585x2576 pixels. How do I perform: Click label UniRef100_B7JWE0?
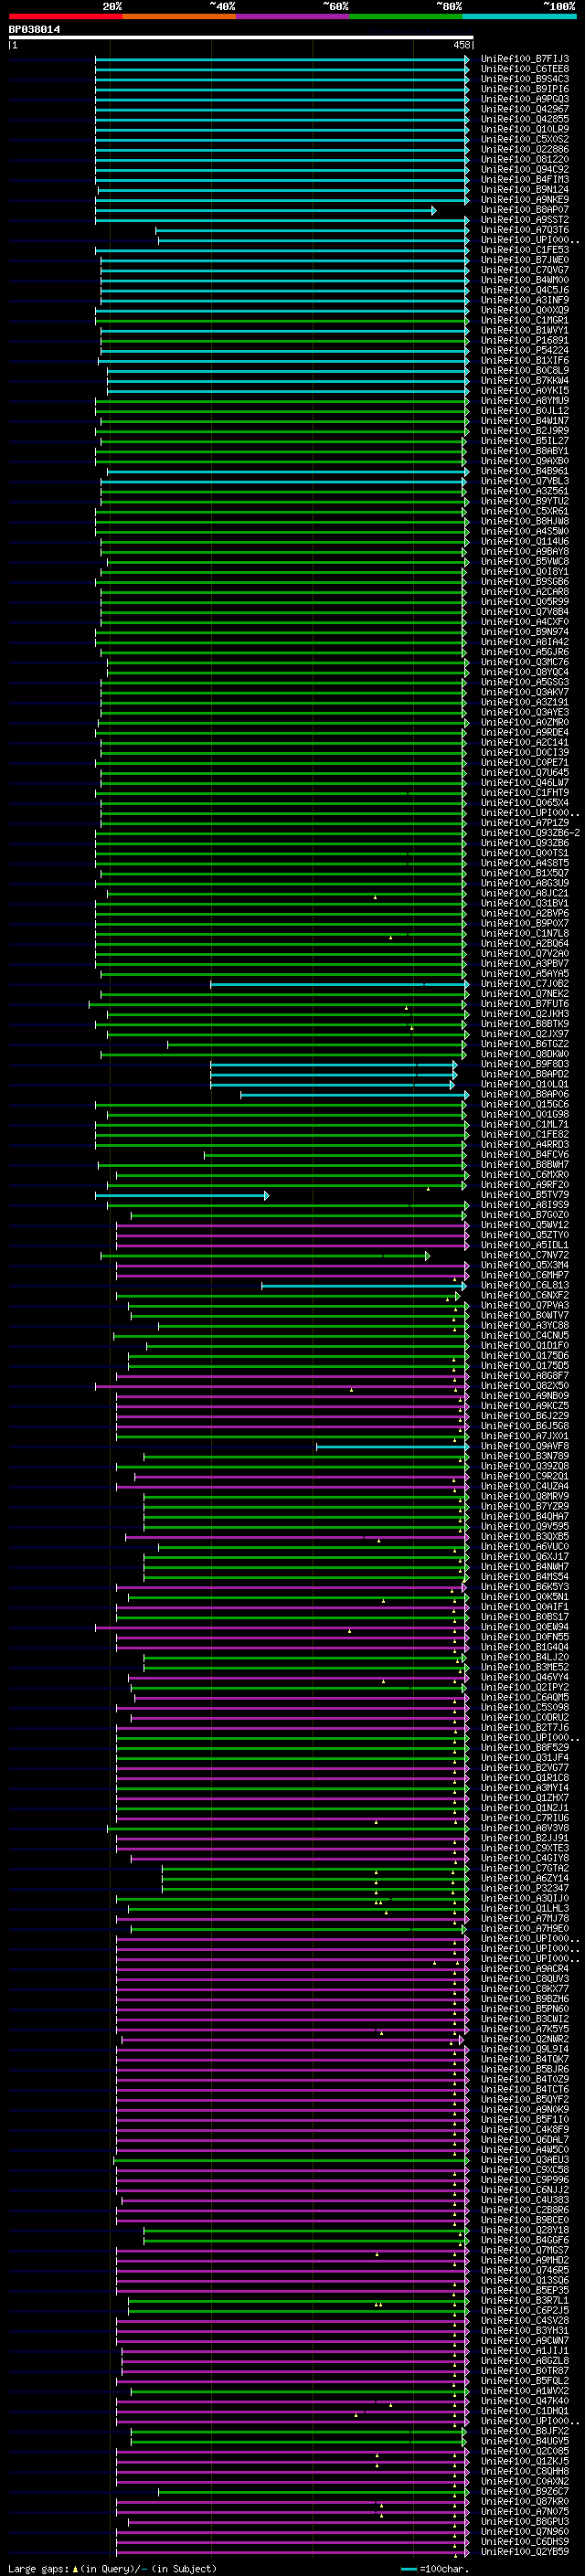(x=524, y=260)
